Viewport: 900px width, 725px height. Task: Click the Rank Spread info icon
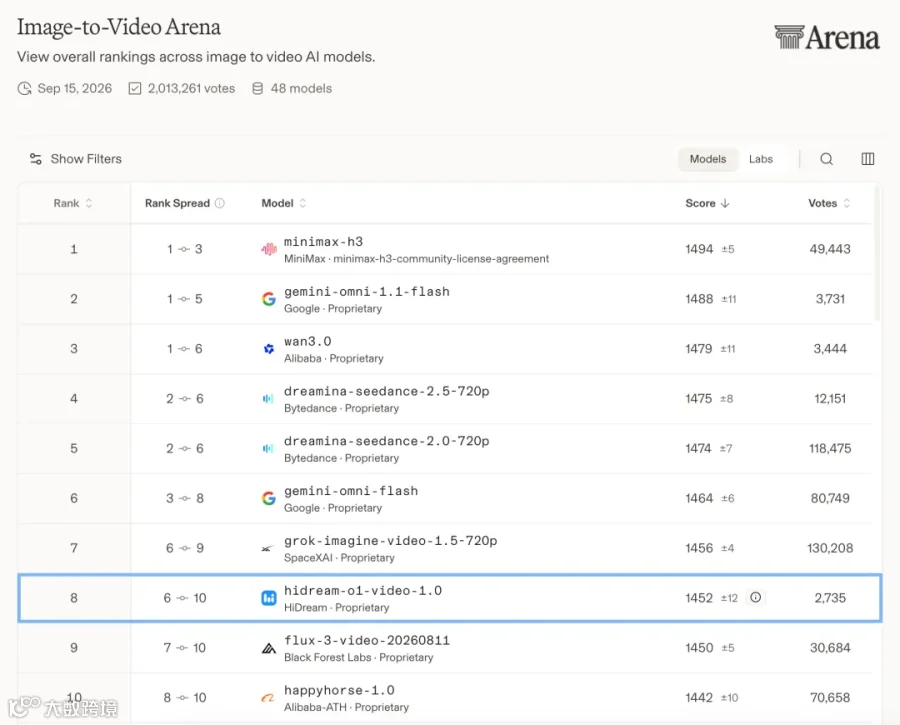coord(220,203)
